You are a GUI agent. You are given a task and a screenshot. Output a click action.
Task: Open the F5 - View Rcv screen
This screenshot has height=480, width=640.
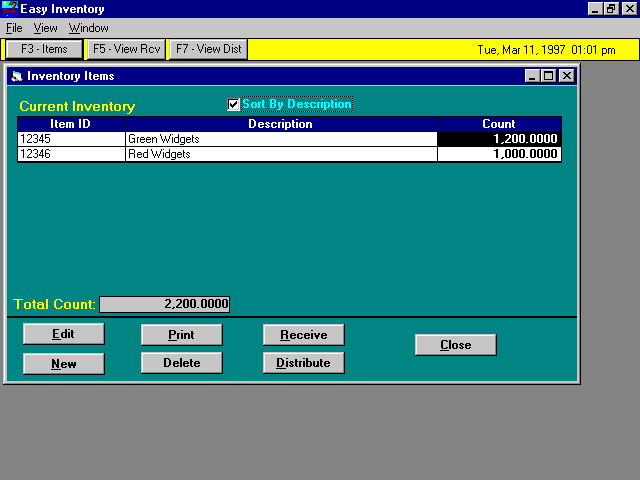126,49
